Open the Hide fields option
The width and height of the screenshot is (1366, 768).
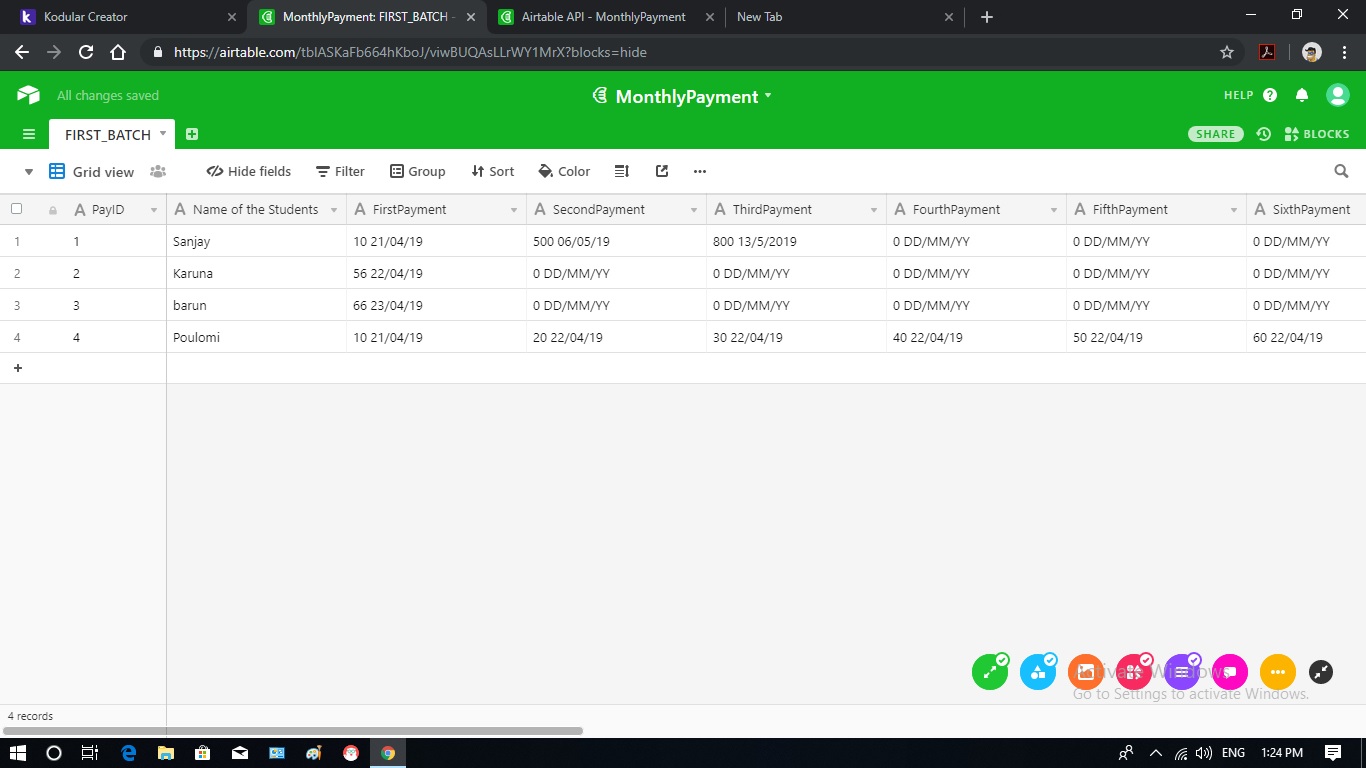click(x=249, y=171)
